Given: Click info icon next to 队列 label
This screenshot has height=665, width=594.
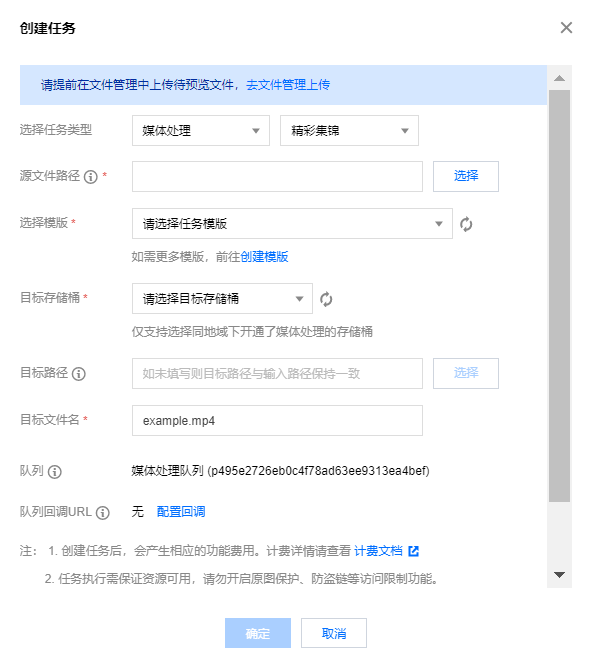Looking at the screenshot, I should point(55,472).
